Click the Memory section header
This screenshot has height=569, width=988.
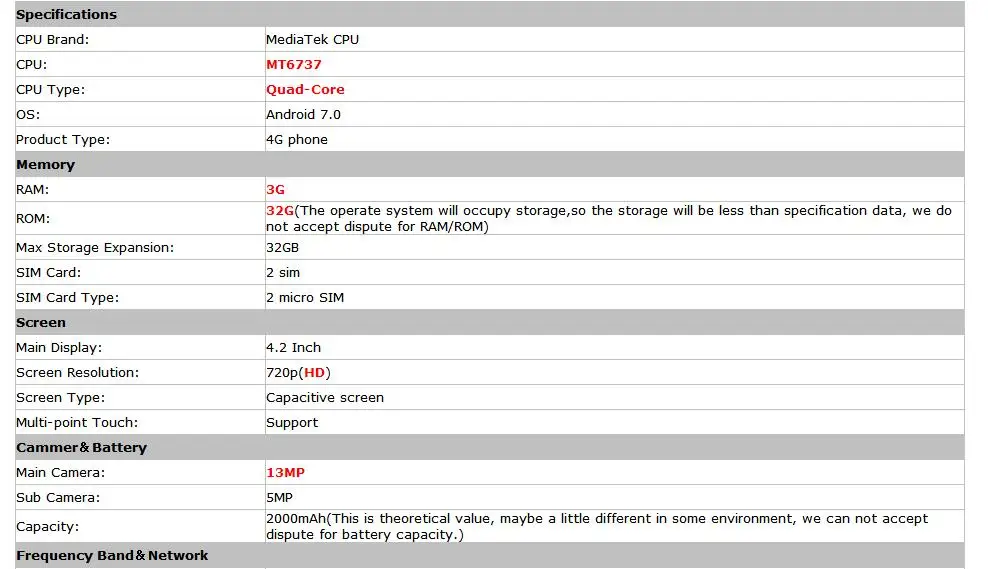pos(45,164)
